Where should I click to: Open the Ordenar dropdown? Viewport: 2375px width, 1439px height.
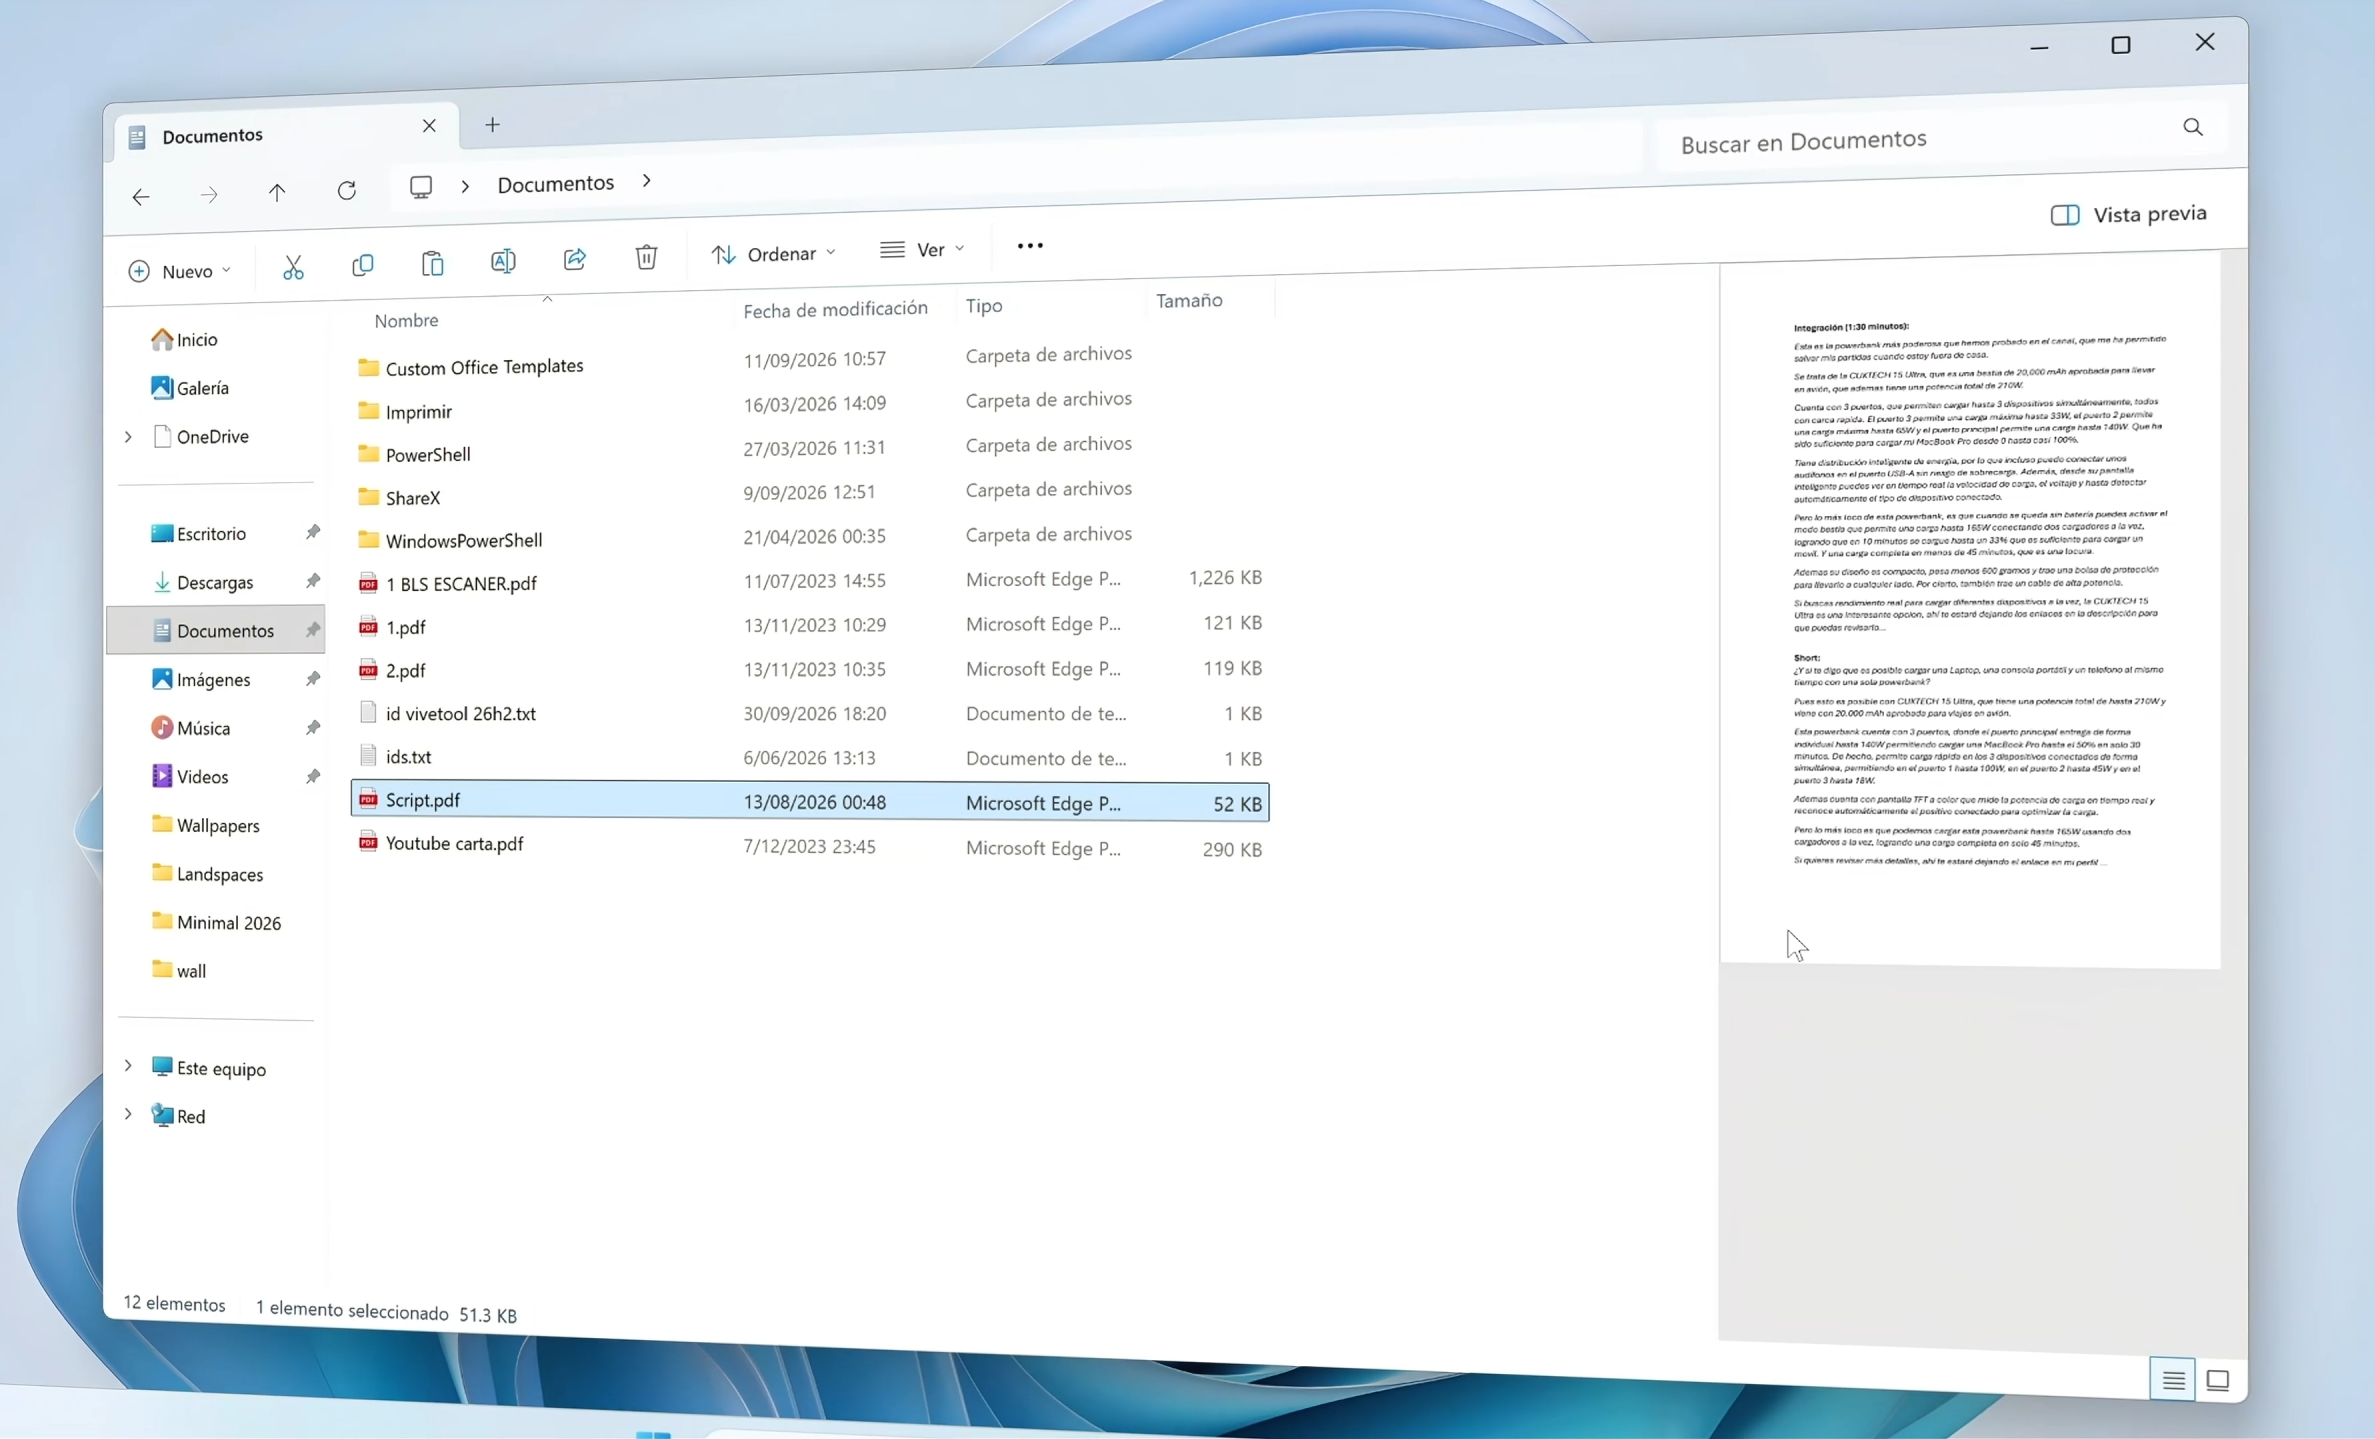pyautogui.click(x=774, y=254)
